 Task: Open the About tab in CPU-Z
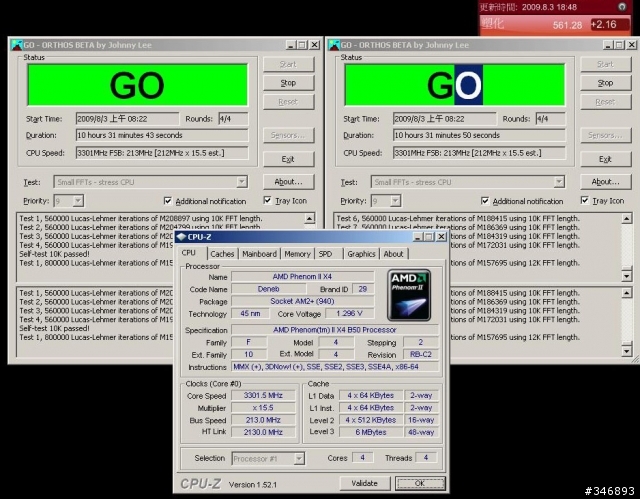pos(393,254)
